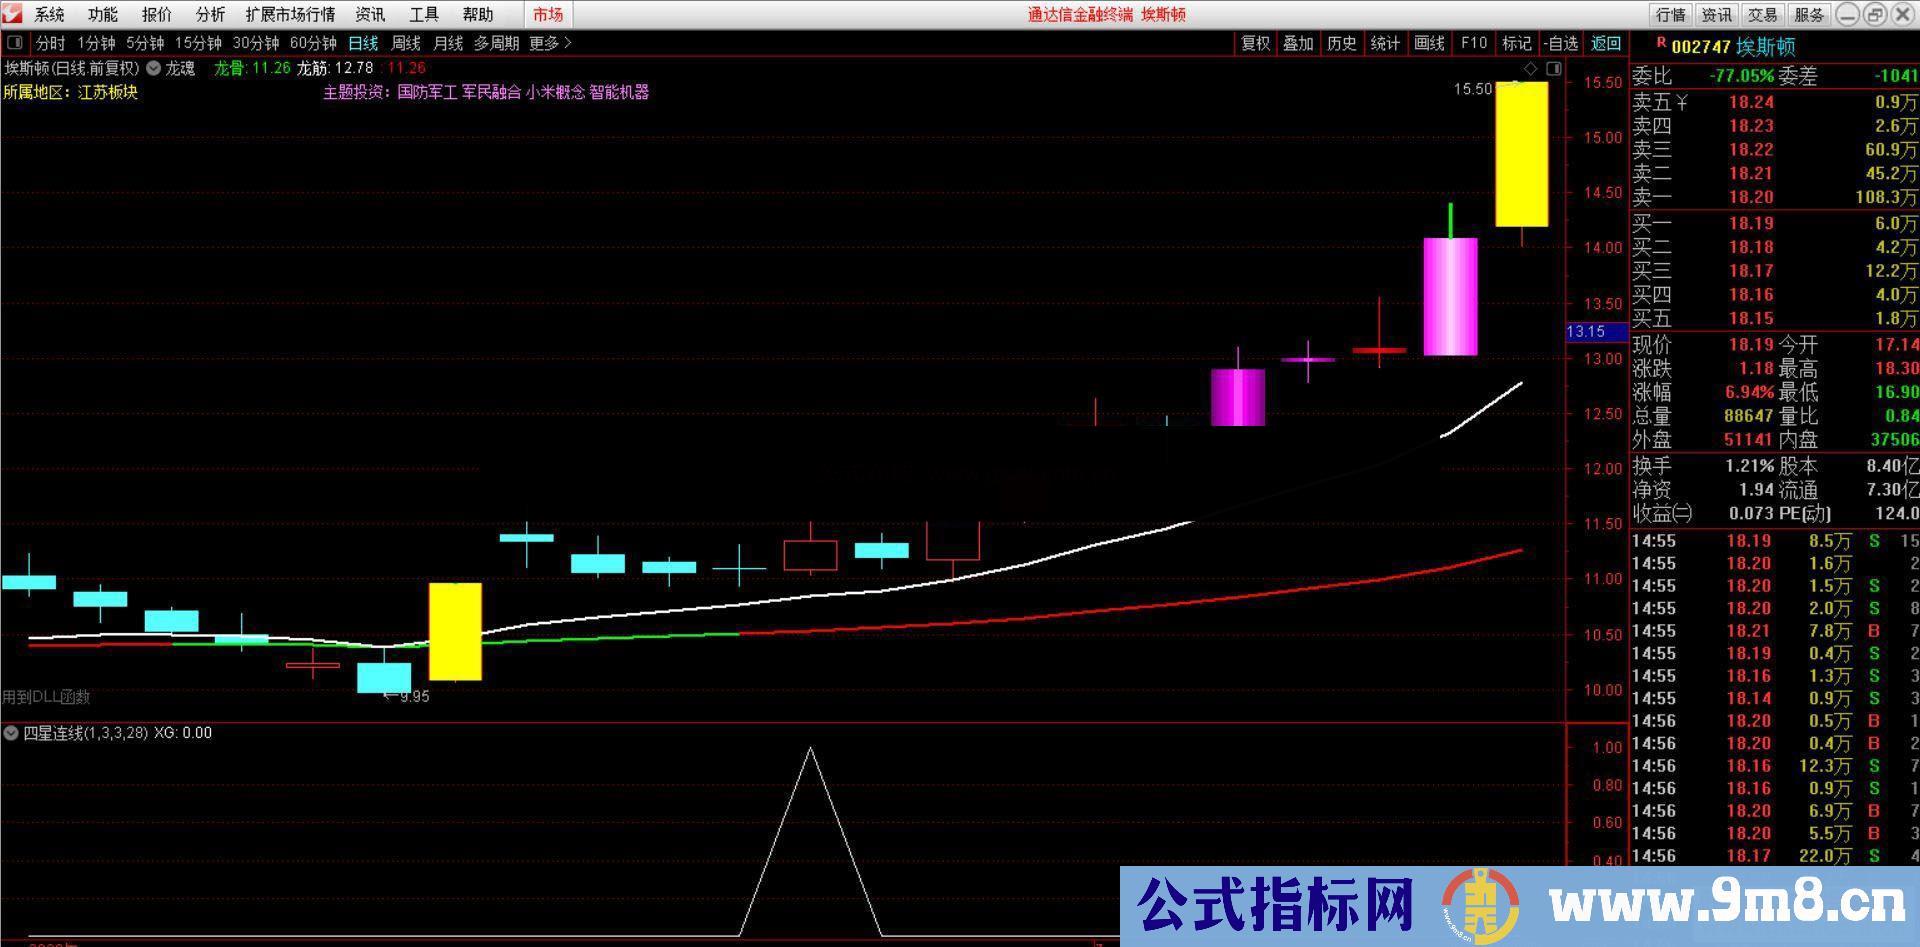1920x947 pixels.
Task: Click the TDX app logo icon
Action: click(13, 13)
